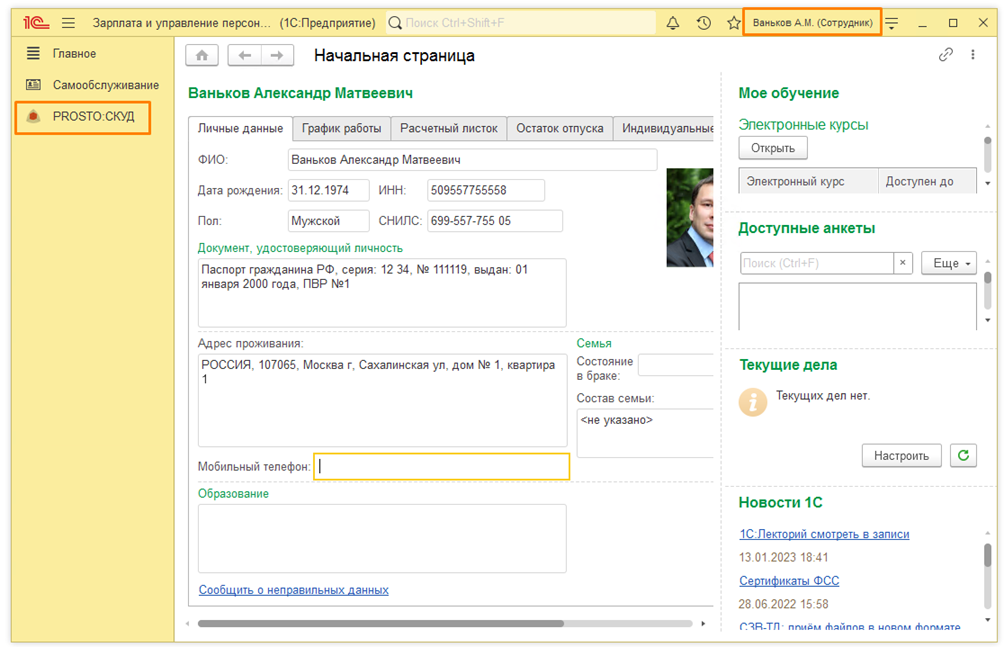Copy link with the chain icon
Viewport: 1004px width, 647px height.
(945, 55)
